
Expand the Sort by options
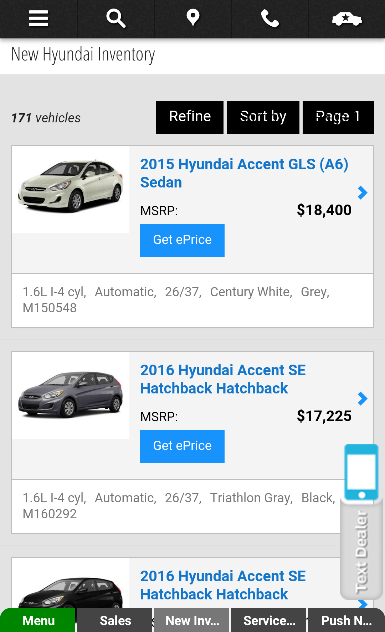point(263,117)
